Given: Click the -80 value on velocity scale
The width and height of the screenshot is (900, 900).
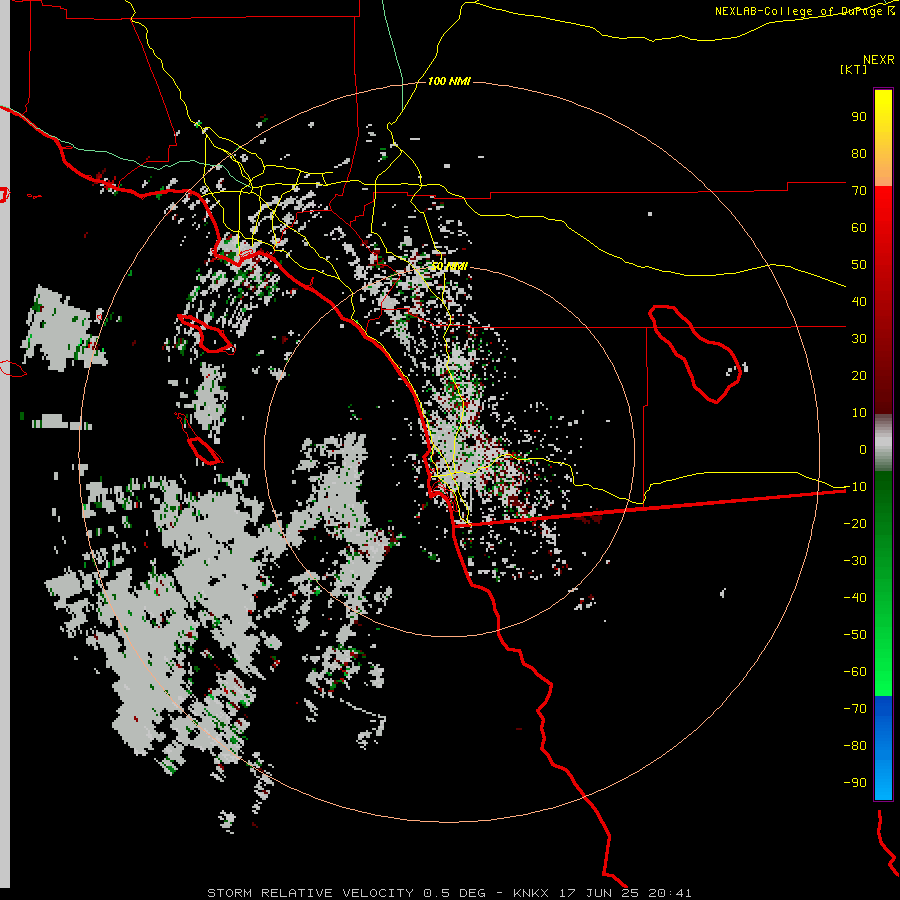Looking at the screenshot, I should click(855, 746).
